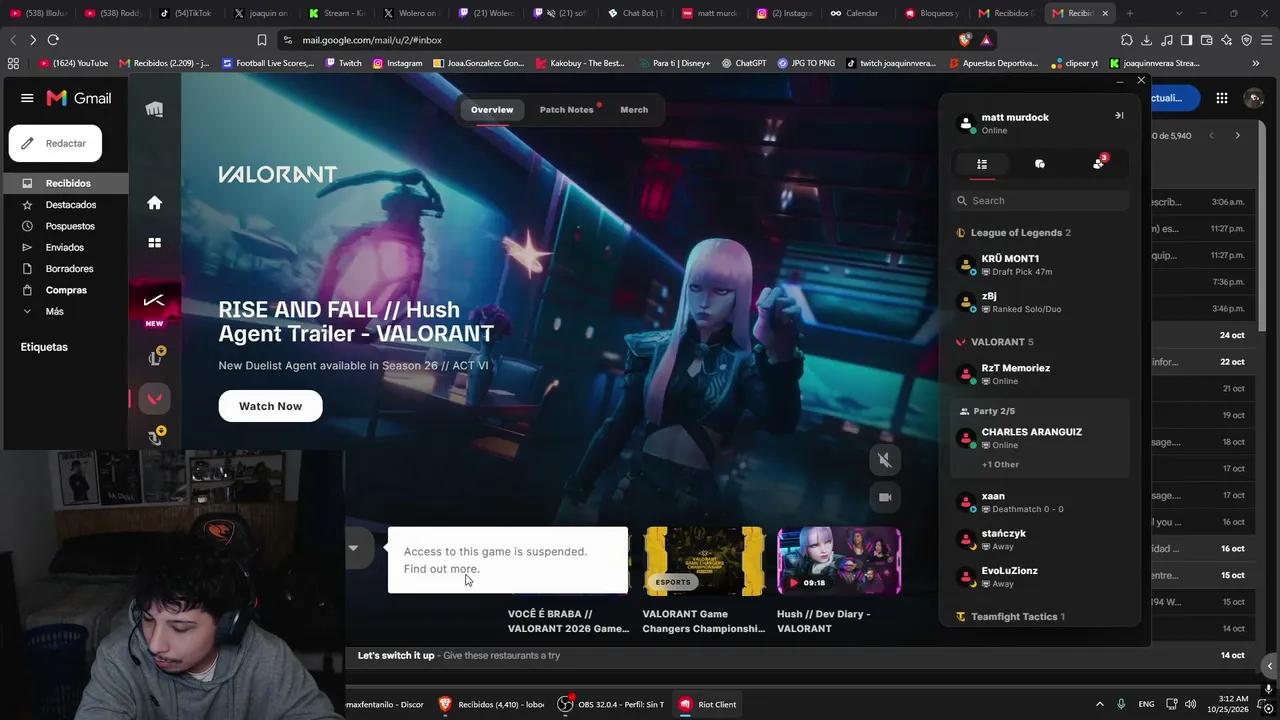Viewport: 1280px width, 720px height.
Task: Unmute the trailer audio
Action: click(x=885, y=460)
